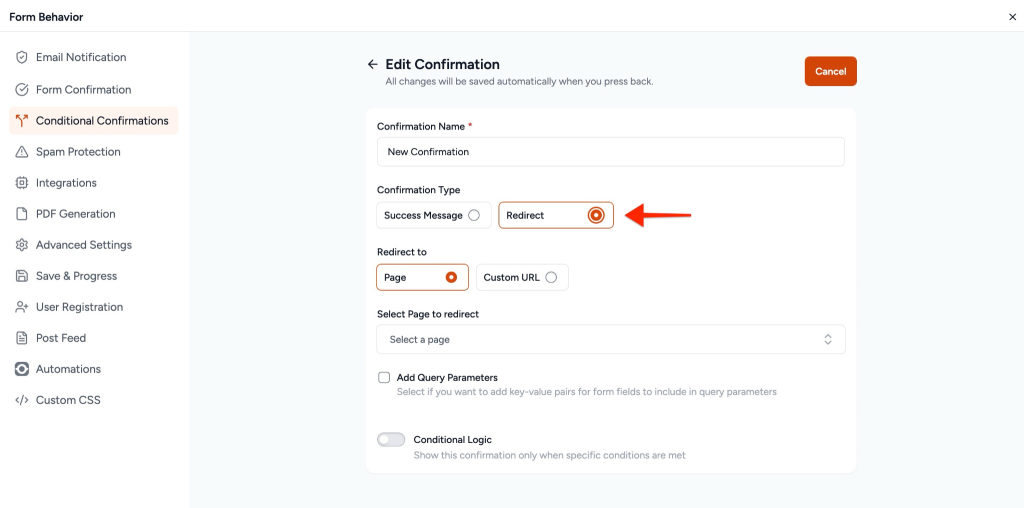Open the Automations settings
Viewport: 1024px width, 508px height.
(x=68, y=369)
